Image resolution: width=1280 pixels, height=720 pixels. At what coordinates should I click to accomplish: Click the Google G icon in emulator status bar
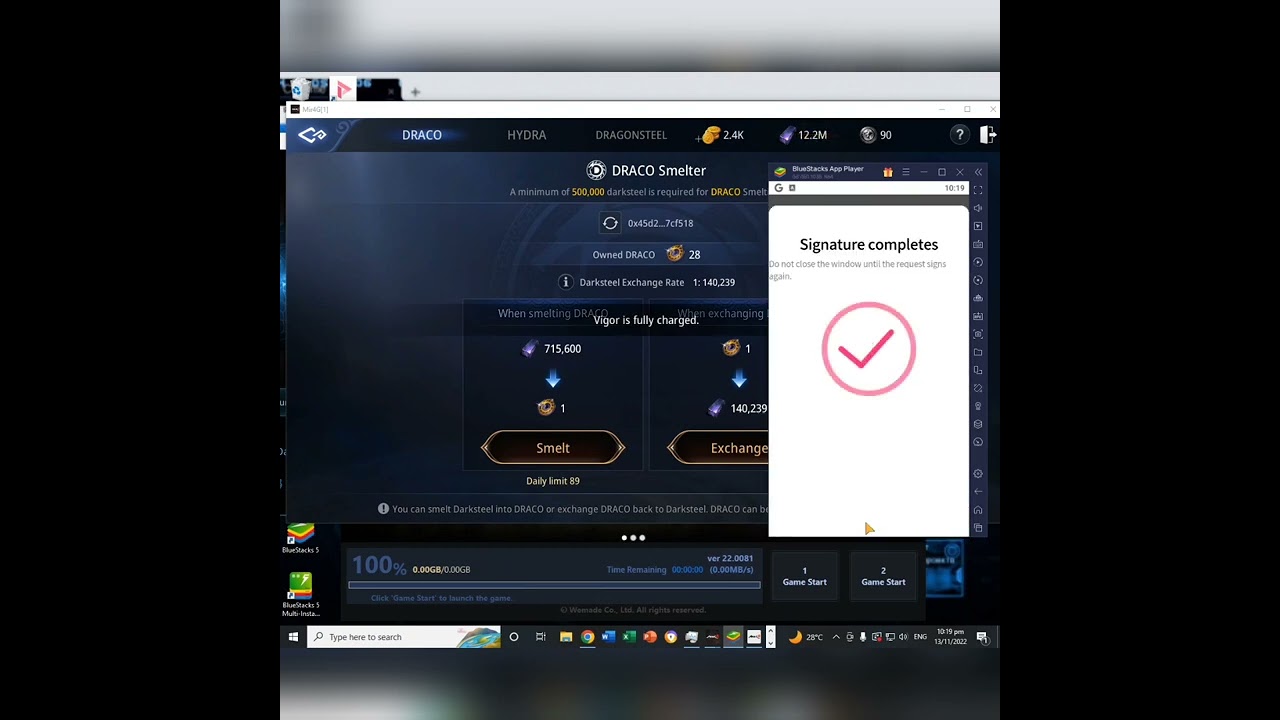click(x=779, y=188)
